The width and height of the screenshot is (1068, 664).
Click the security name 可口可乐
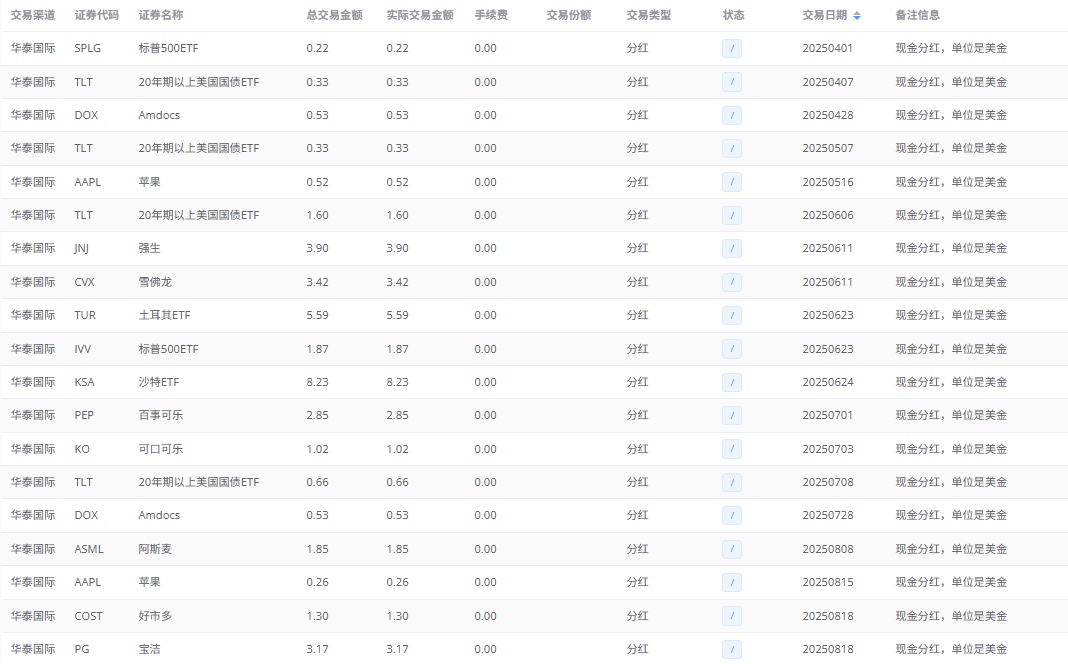pyautogui.click(x=161, y=449)
